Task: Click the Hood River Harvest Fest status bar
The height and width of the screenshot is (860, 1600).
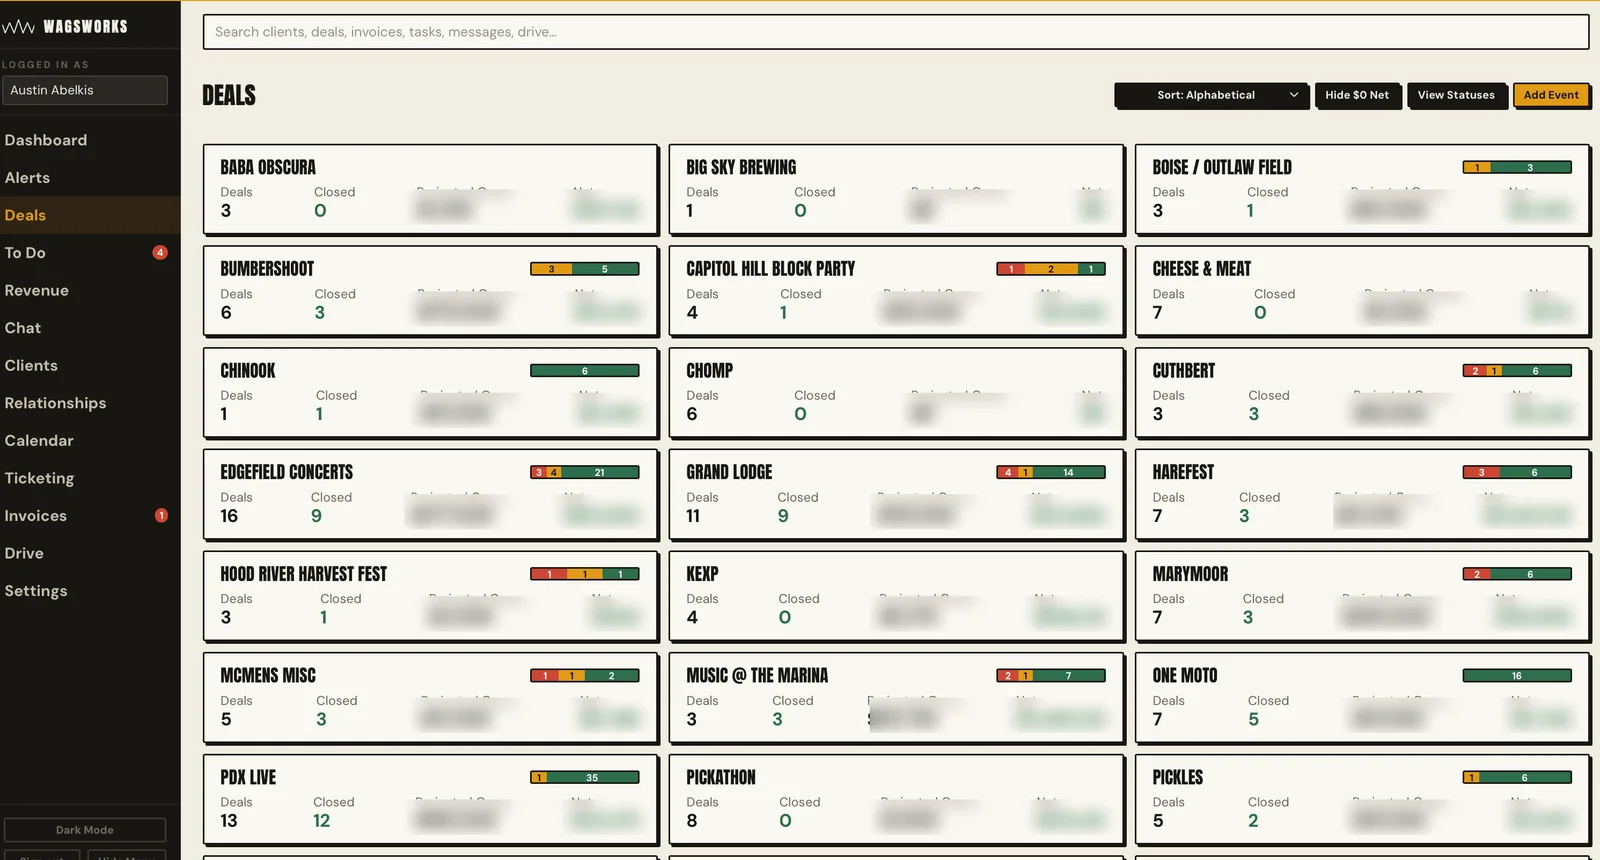Action: [585, 574]
